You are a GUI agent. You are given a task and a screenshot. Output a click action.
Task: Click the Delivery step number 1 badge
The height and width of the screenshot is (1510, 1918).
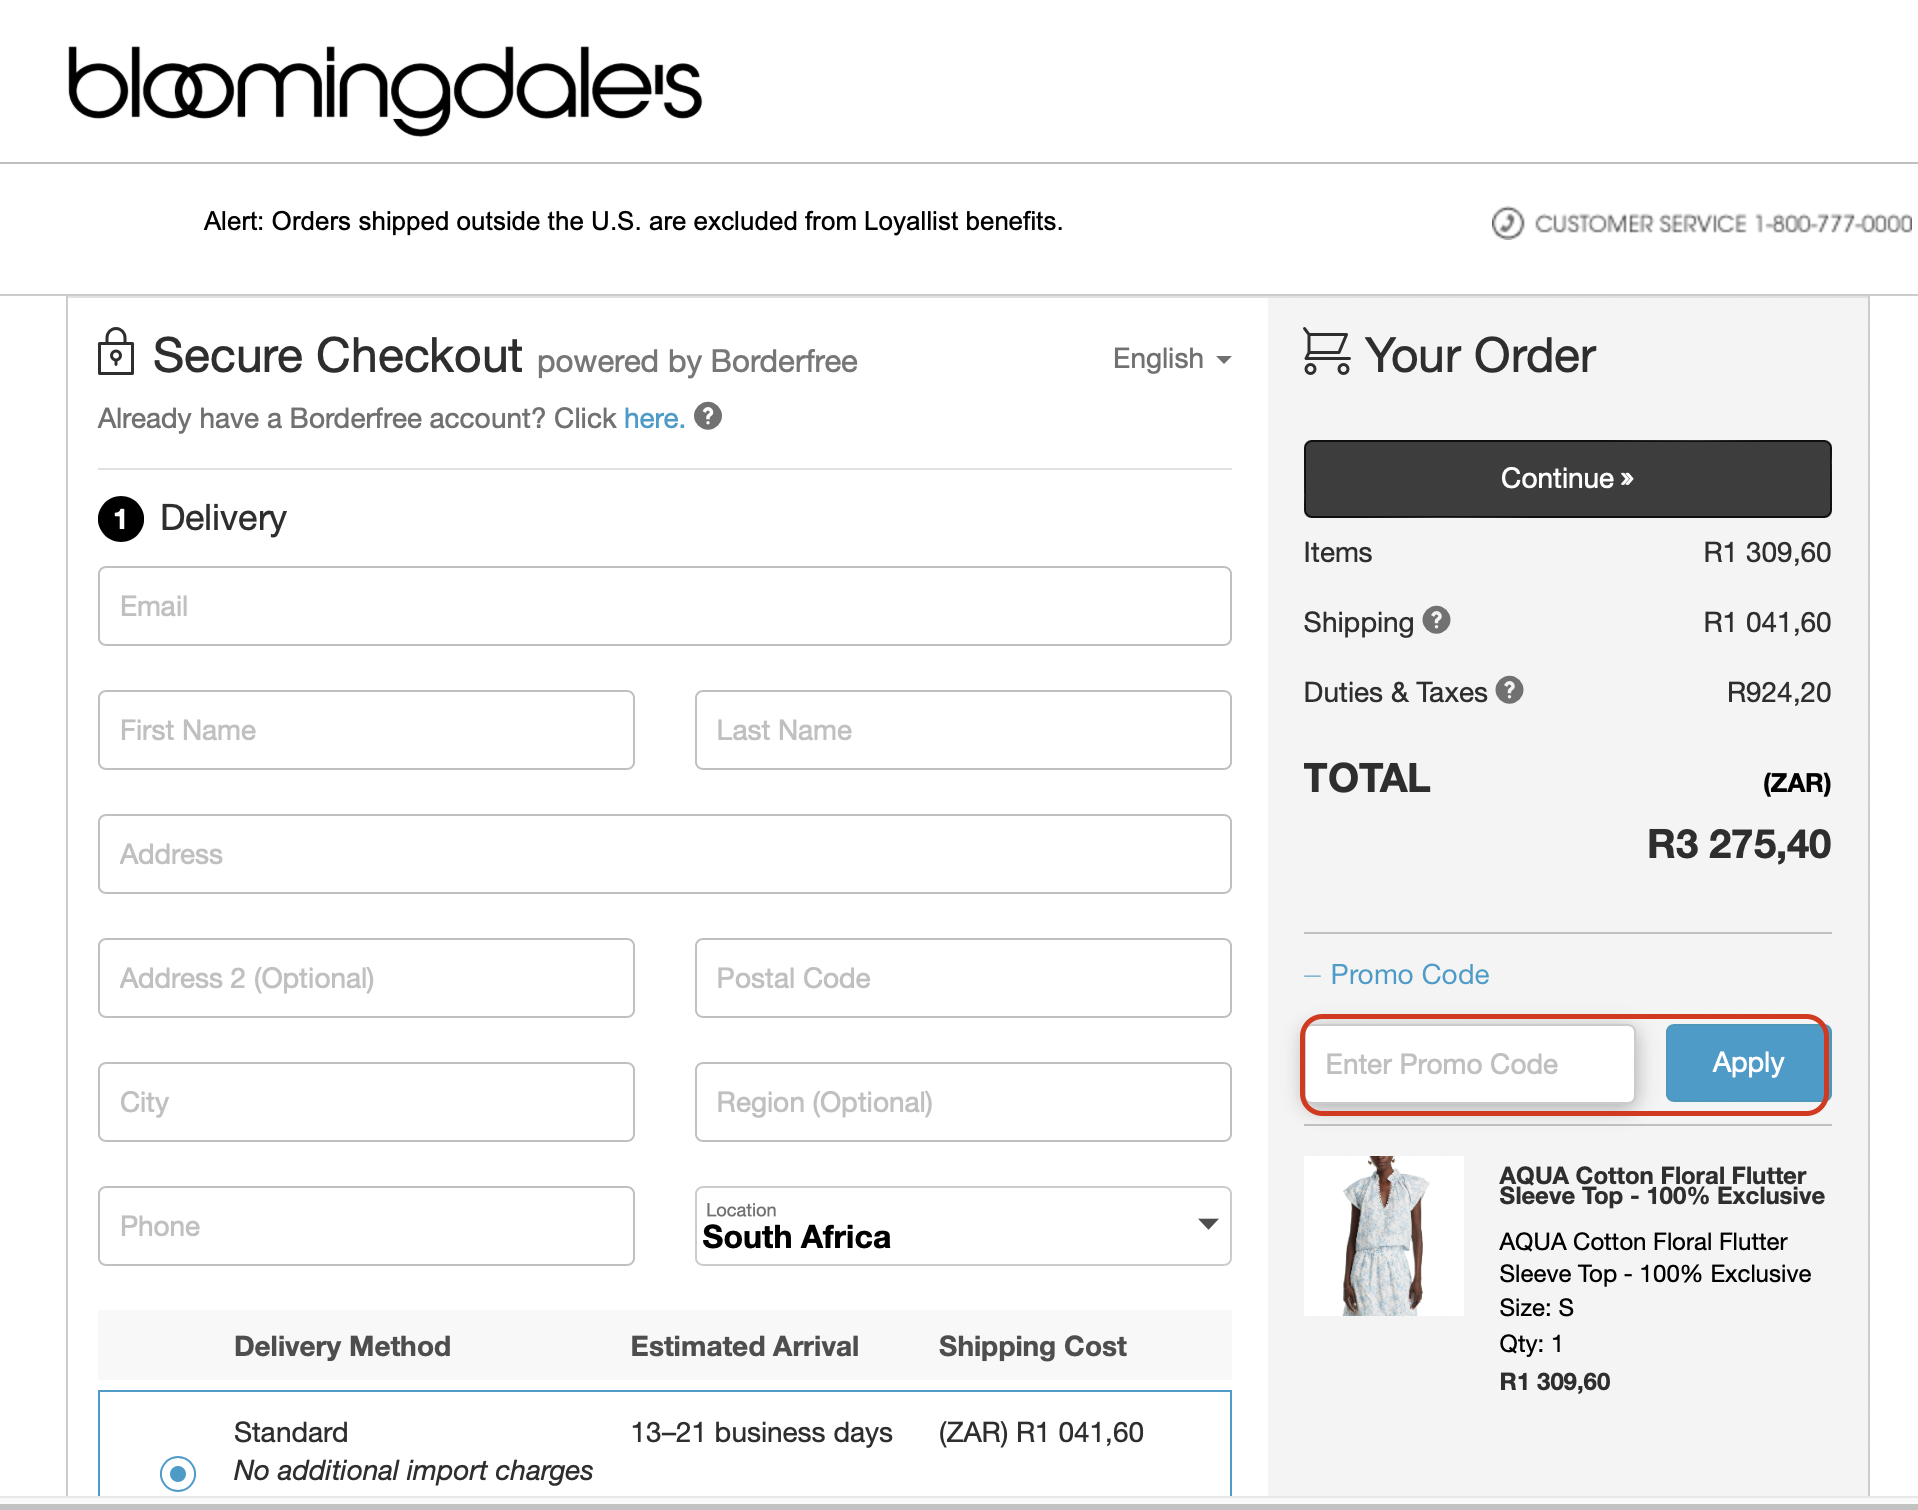pyautogui.click(x=121, y=519)
